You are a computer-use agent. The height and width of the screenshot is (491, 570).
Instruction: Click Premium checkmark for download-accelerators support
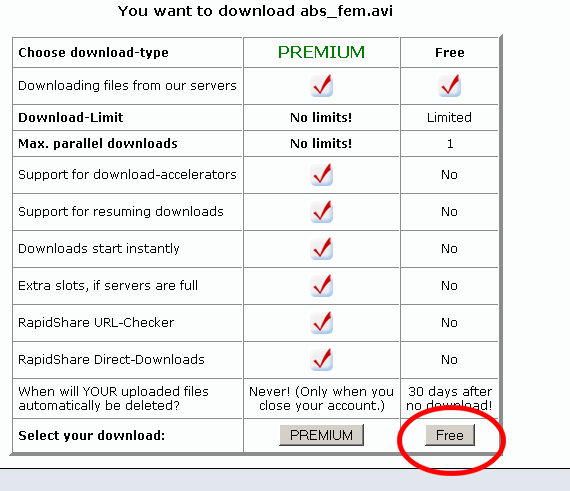point(321,174)
